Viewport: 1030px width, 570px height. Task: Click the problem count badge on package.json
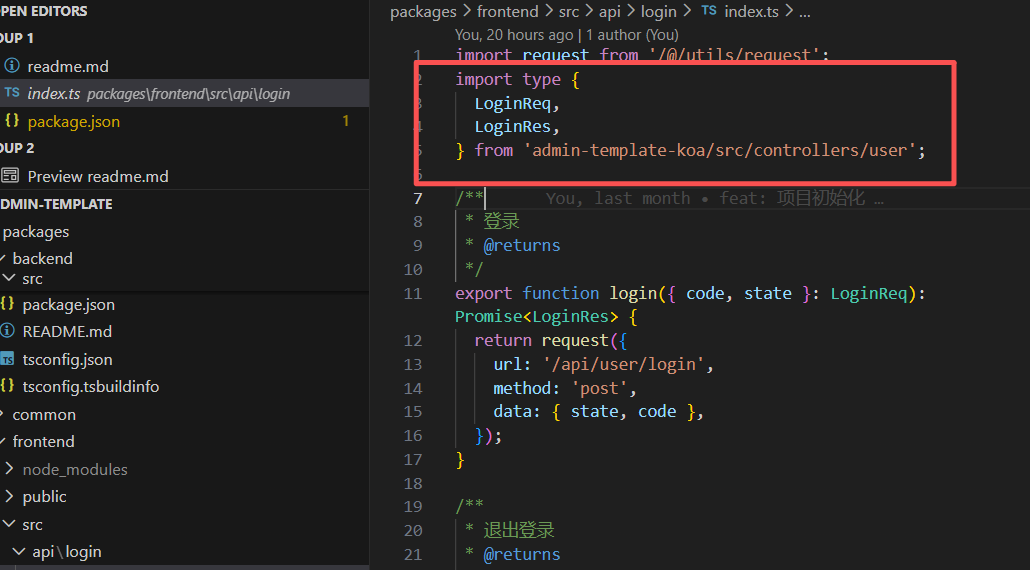[x=346, y=121]
